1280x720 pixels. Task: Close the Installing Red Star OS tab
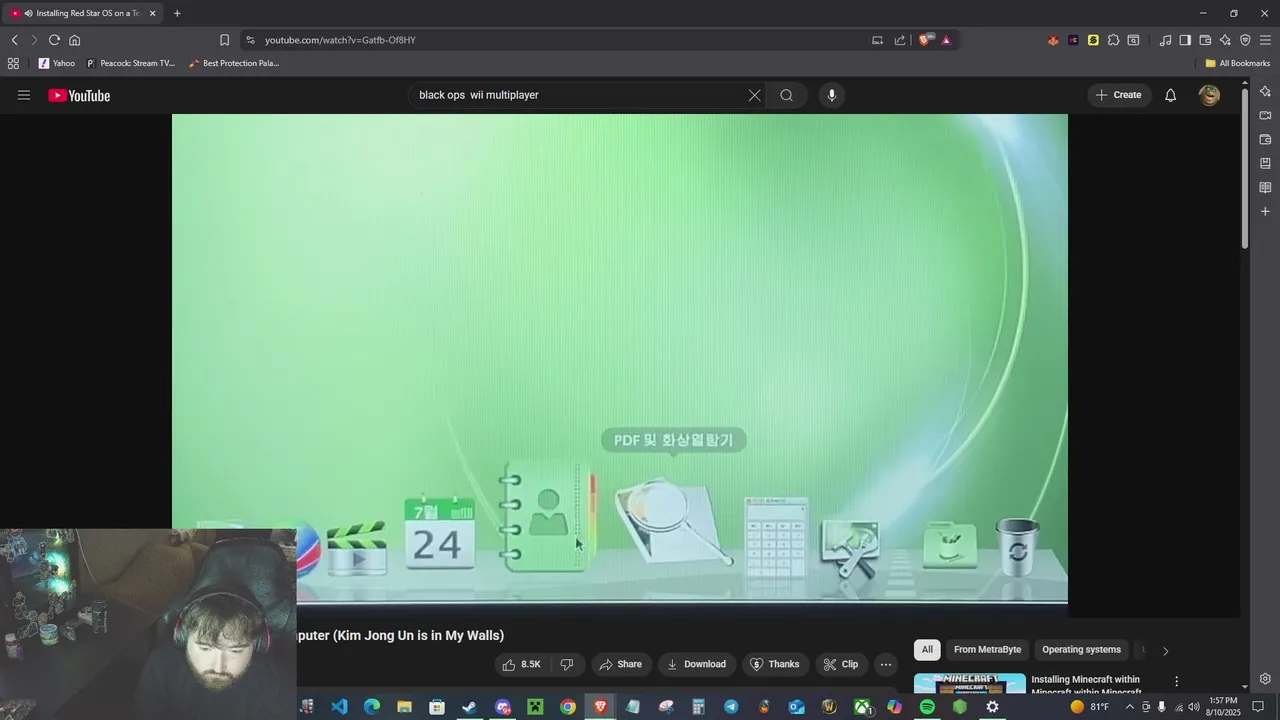(x=153, y=13)
